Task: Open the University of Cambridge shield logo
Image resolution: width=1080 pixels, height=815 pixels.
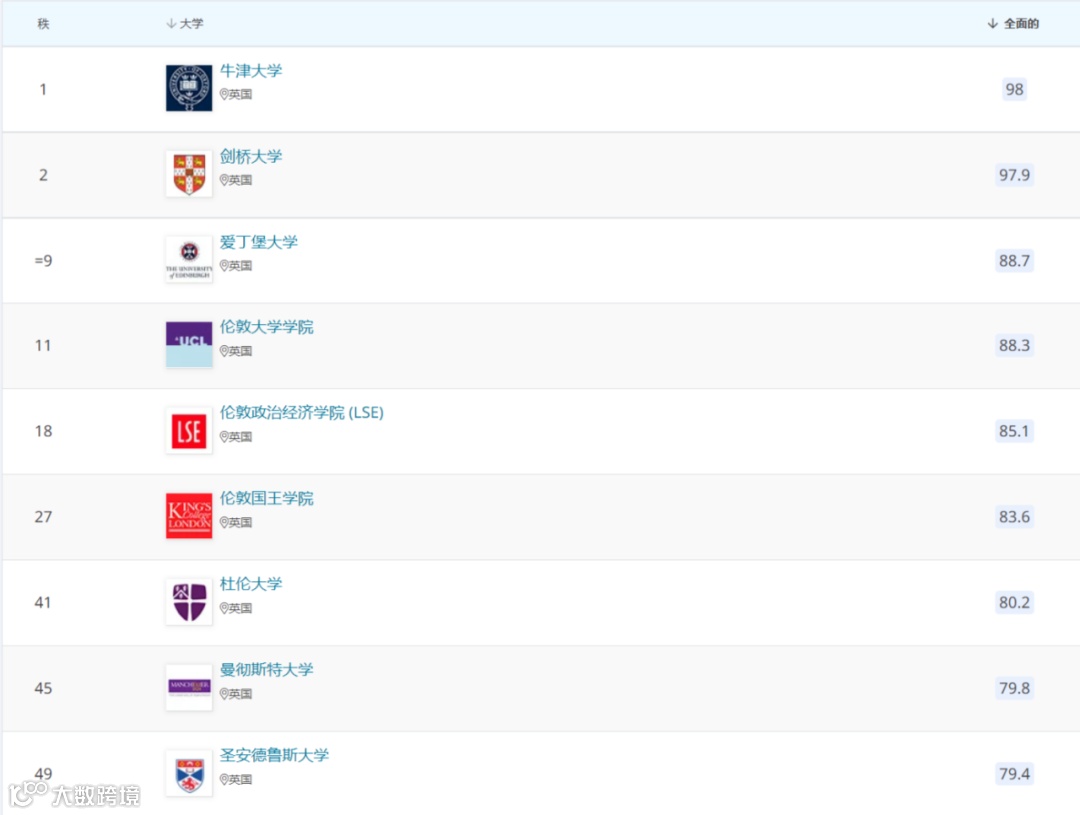Action: pos(189,174)
